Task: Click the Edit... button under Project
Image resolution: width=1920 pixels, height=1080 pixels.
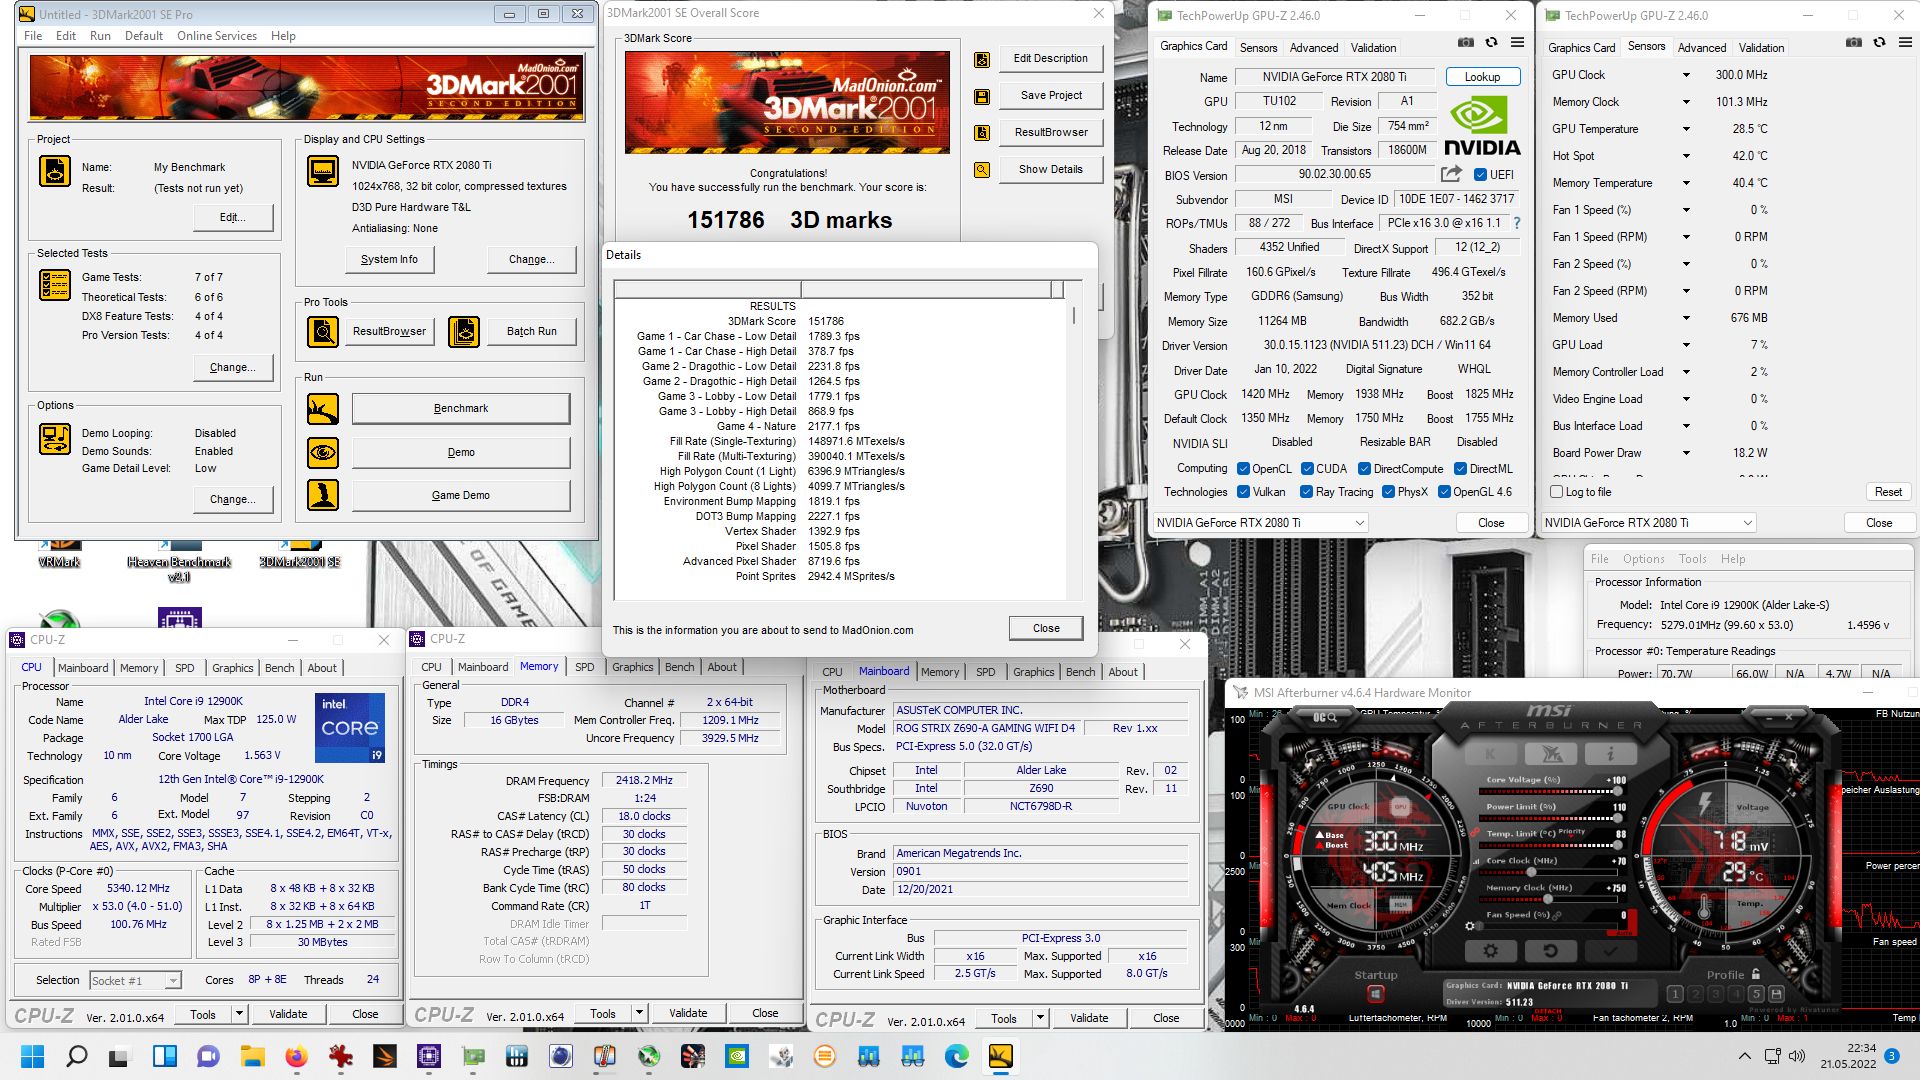Action: (232, 217)
